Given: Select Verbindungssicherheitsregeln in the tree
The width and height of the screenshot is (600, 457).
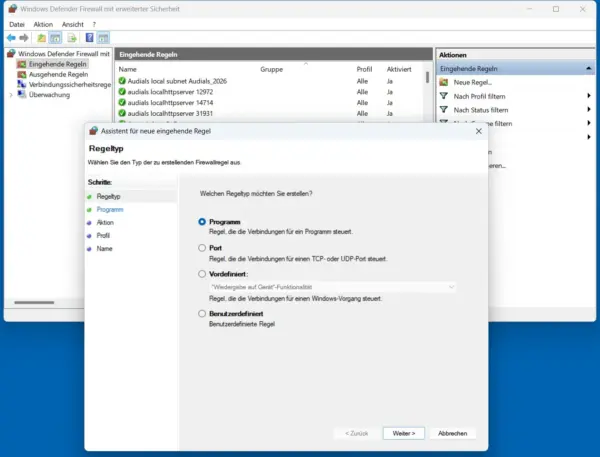Looking at the screenshot, I should [x=70, y=84].
